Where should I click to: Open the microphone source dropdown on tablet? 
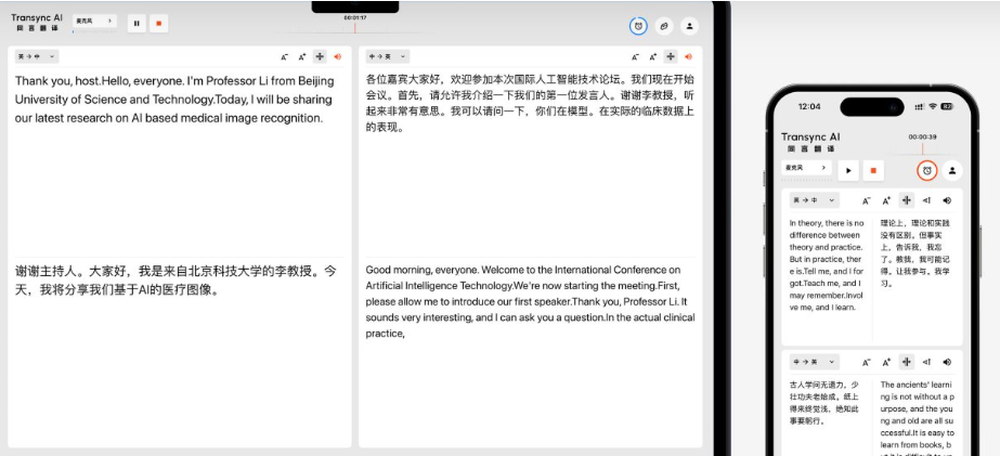[94, 21]
